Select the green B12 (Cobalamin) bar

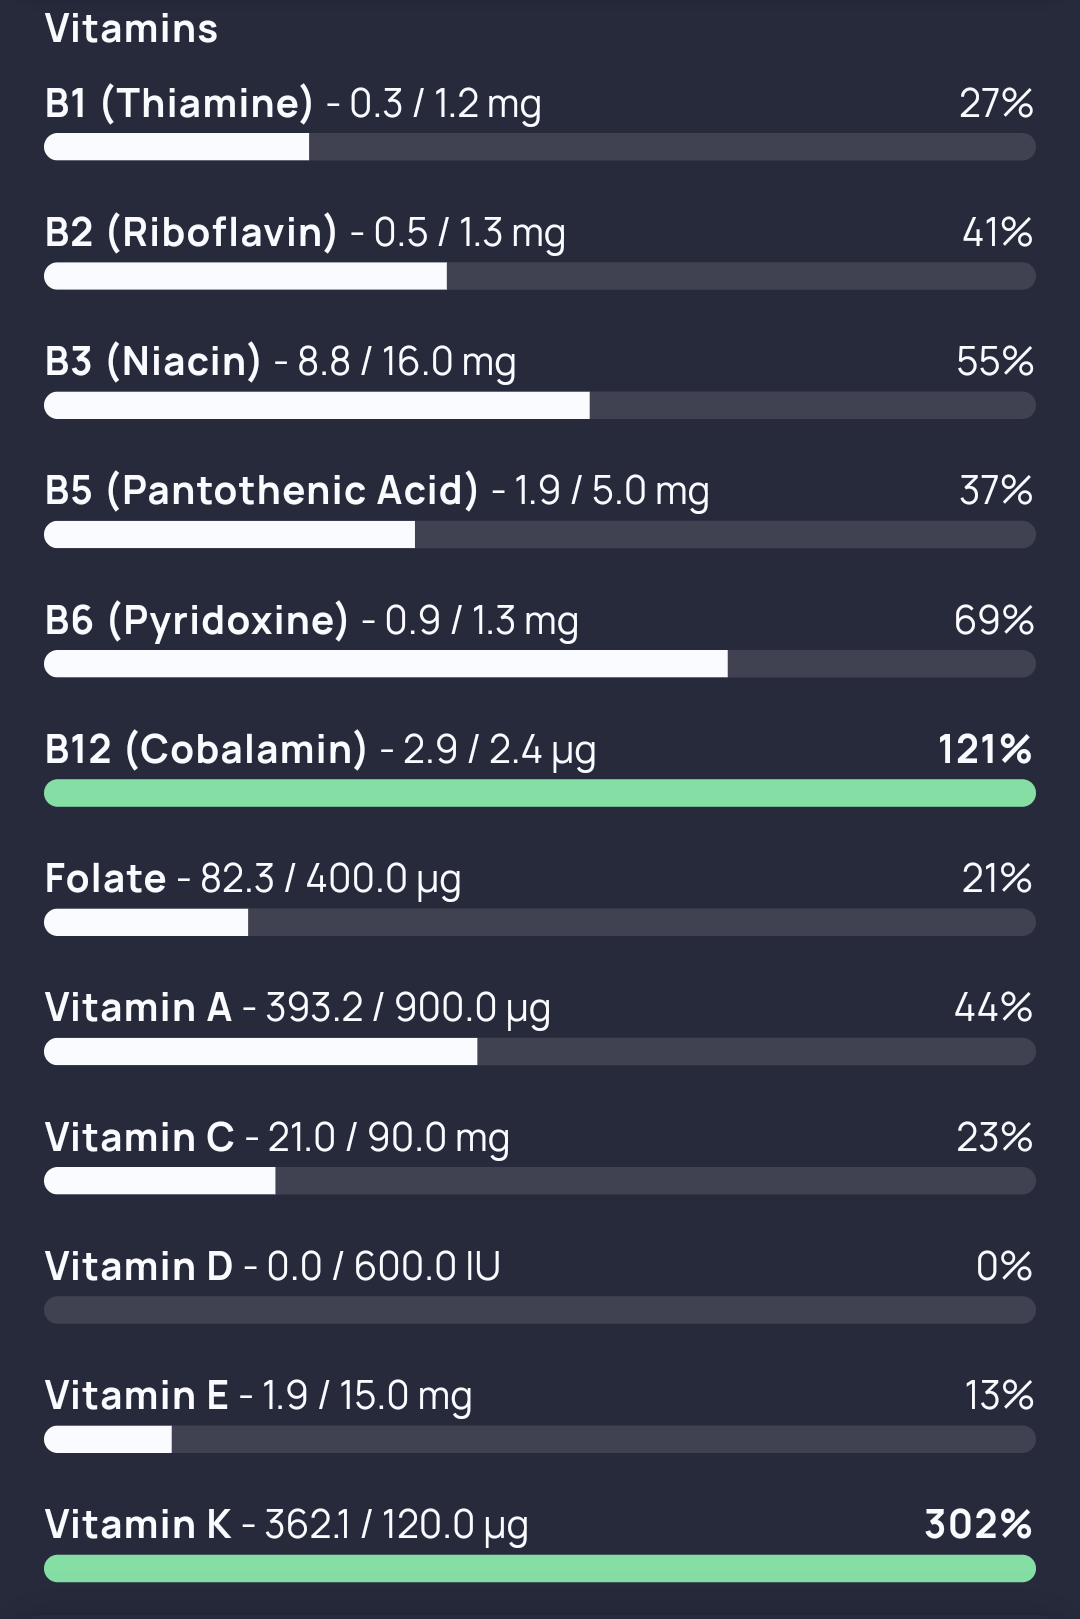(x=540, y=793)
